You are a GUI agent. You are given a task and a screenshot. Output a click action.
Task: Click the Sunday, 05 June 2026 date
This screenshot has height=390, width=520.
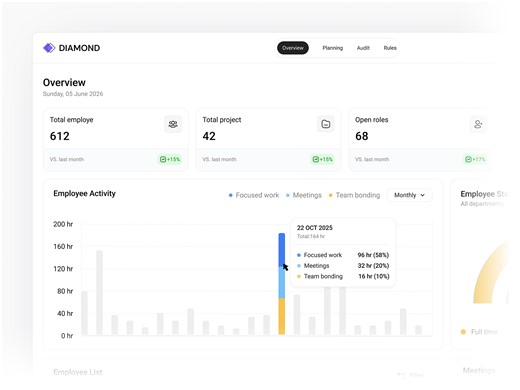click(x=73, y=94)
